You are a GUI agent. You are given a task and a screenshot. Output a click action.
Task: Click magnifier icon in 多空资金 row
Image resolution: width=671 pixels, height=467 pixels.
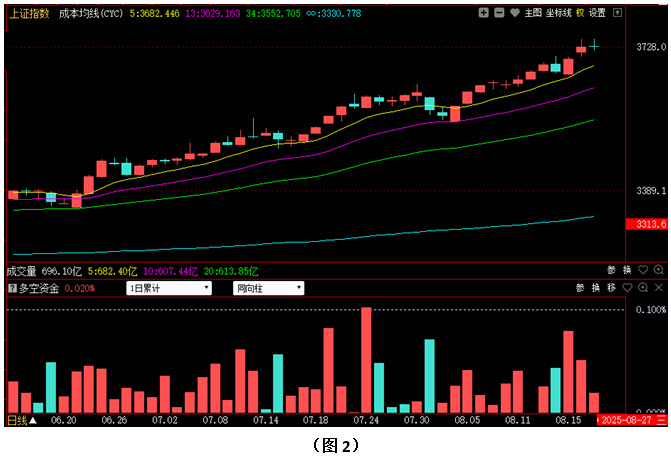point(643,288)
